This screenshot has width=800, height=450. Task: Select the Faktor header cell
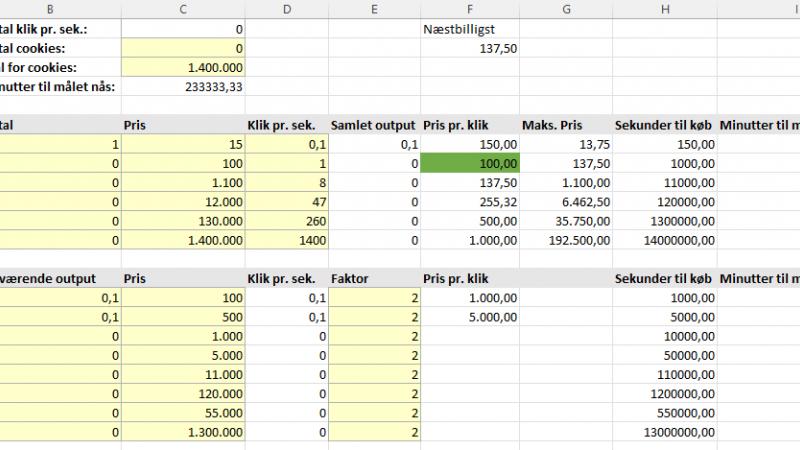pos(373,279)
